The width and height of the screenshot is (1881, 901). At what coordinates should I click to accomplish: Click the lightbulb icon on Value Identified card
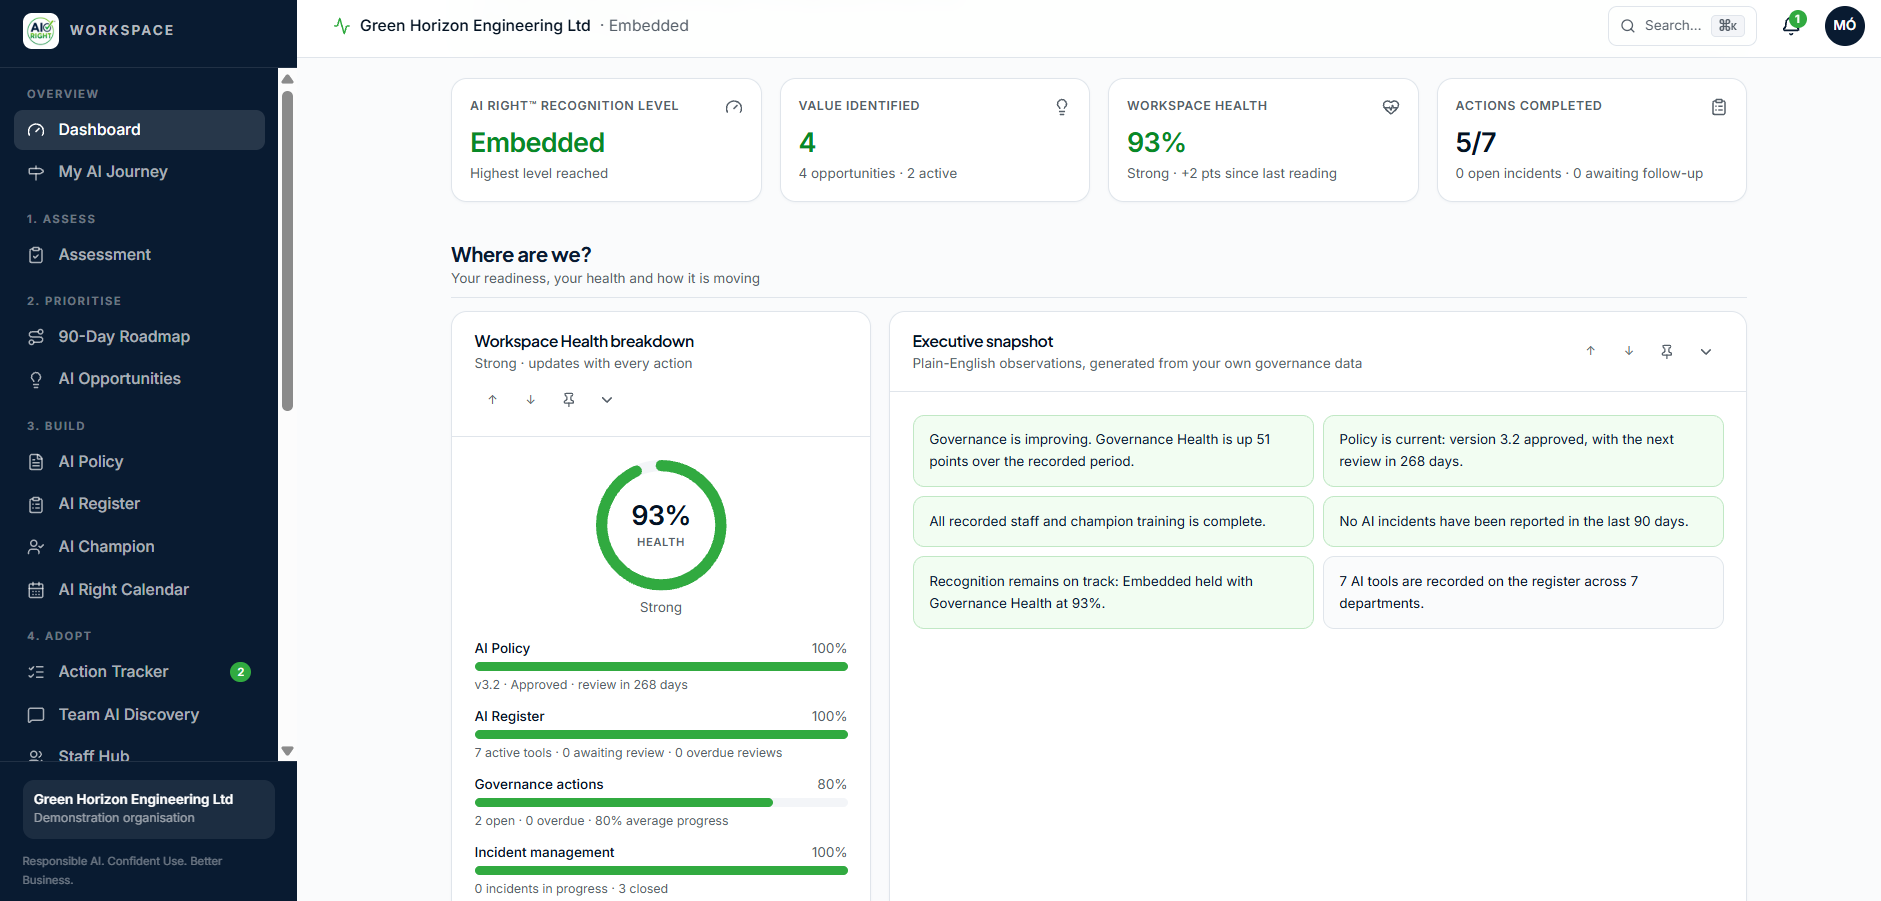tap(1062, 107)
